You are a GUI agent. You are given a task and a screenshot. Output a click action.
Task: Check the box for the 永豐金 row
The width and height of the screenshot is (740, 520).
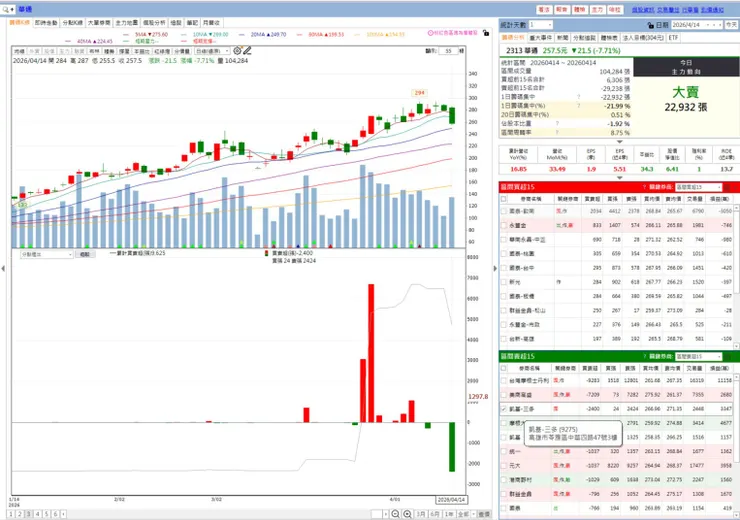pyautogui.click(x=504, y=226)
